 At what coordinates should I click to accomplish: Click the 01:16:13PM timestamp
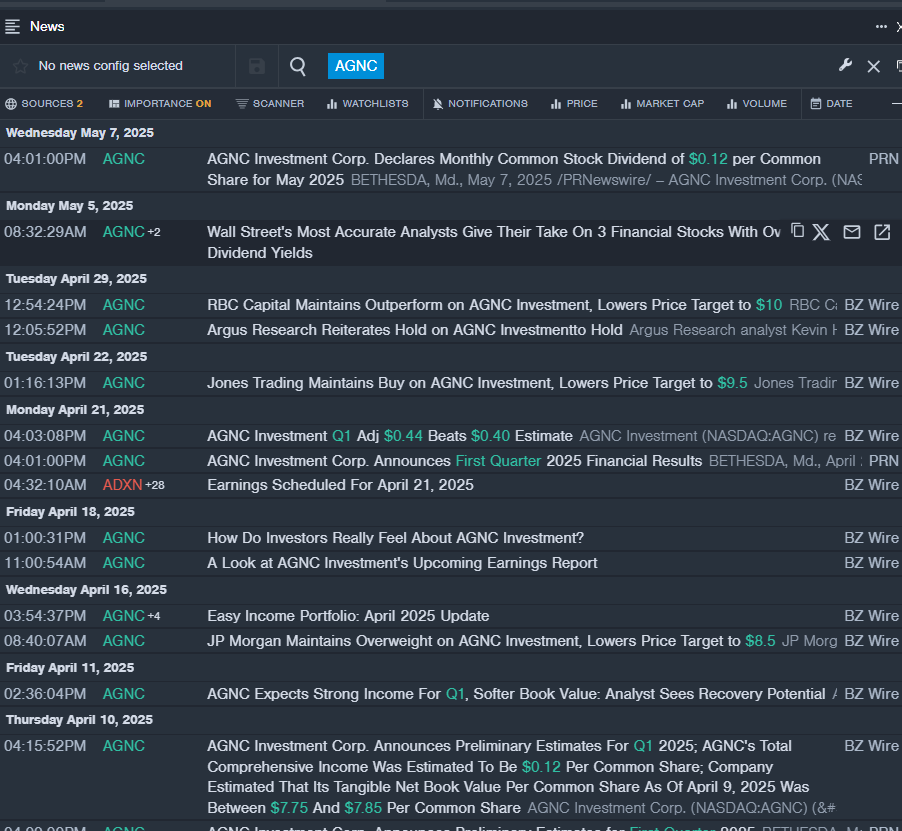[45, 383]
